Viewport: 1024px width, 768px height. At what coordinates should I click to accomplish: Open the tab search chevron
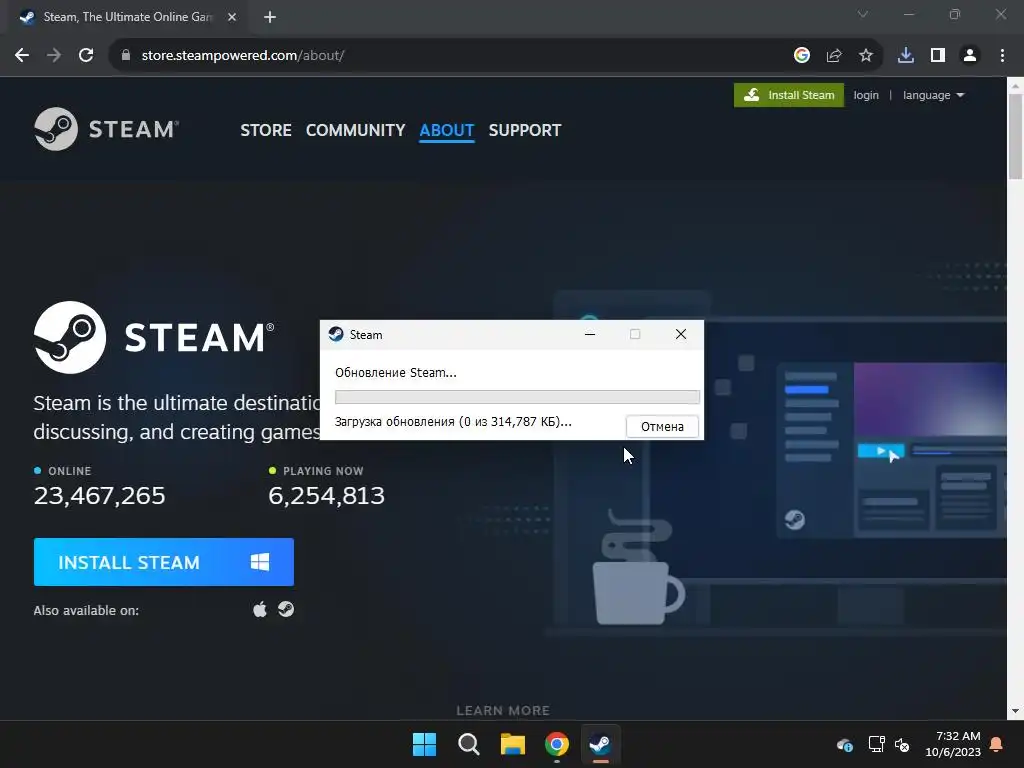[x=863, y=14]
